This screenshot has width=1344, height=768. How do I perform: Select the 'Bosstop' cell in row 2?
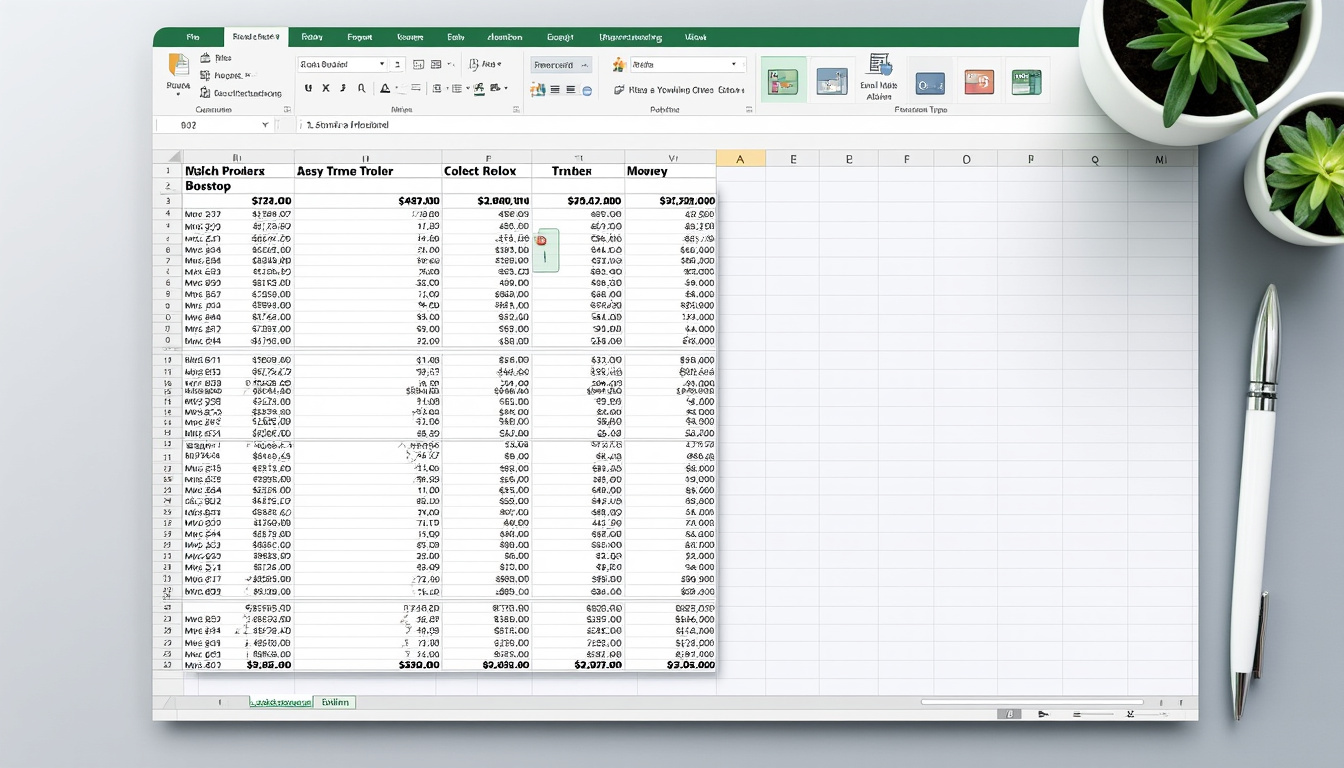[238, 186]
